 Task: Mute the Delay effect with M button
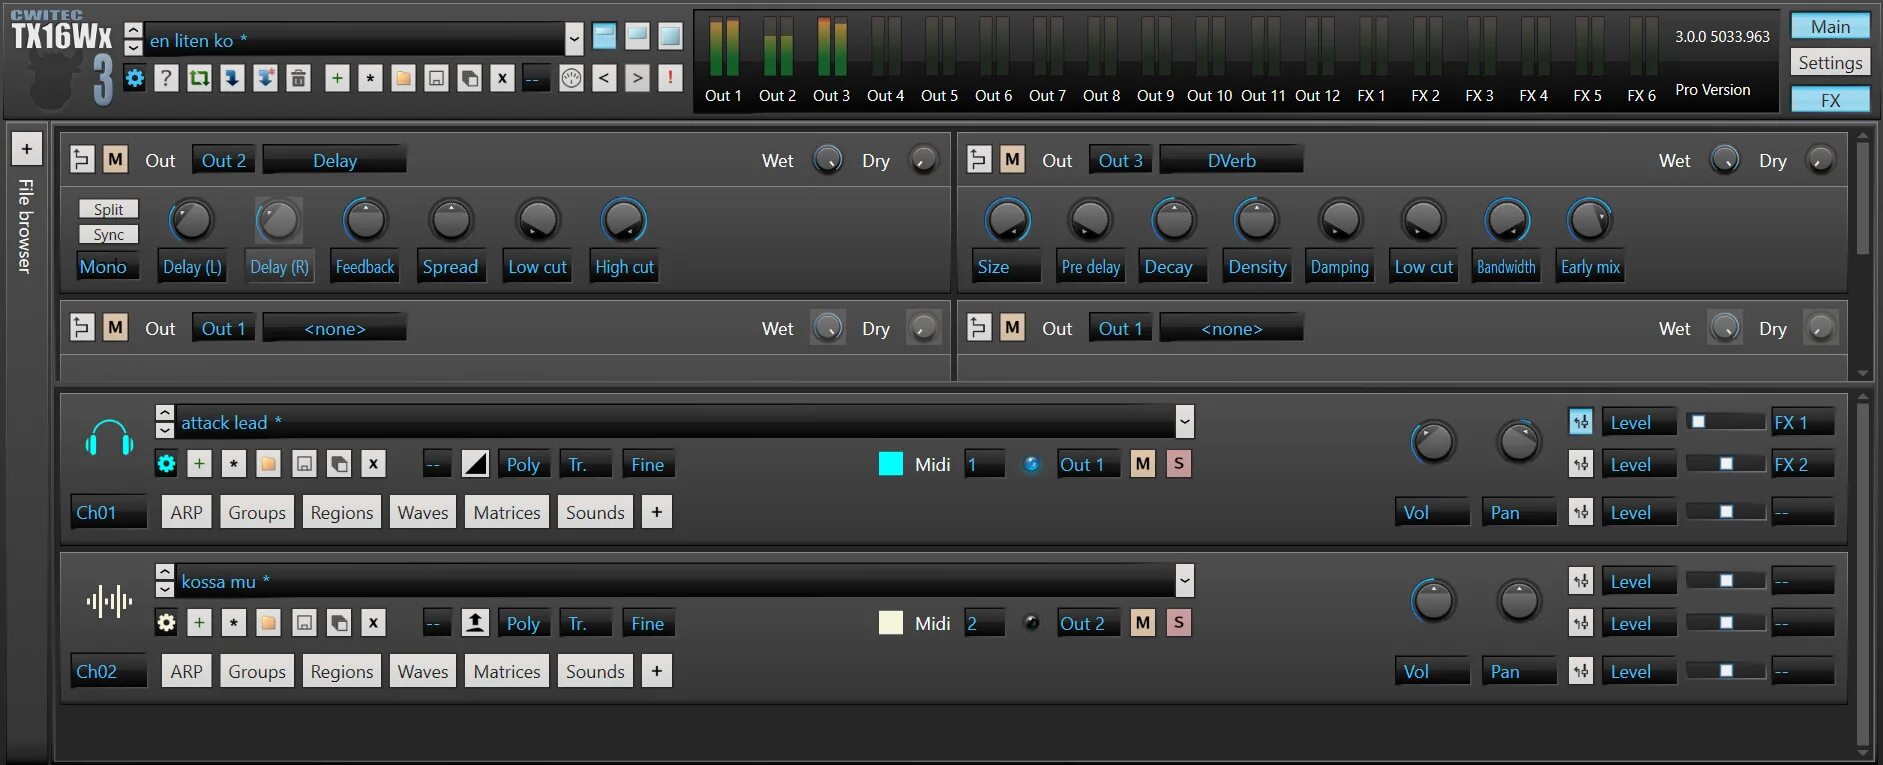pyautogui.click(x=115, y=160)
